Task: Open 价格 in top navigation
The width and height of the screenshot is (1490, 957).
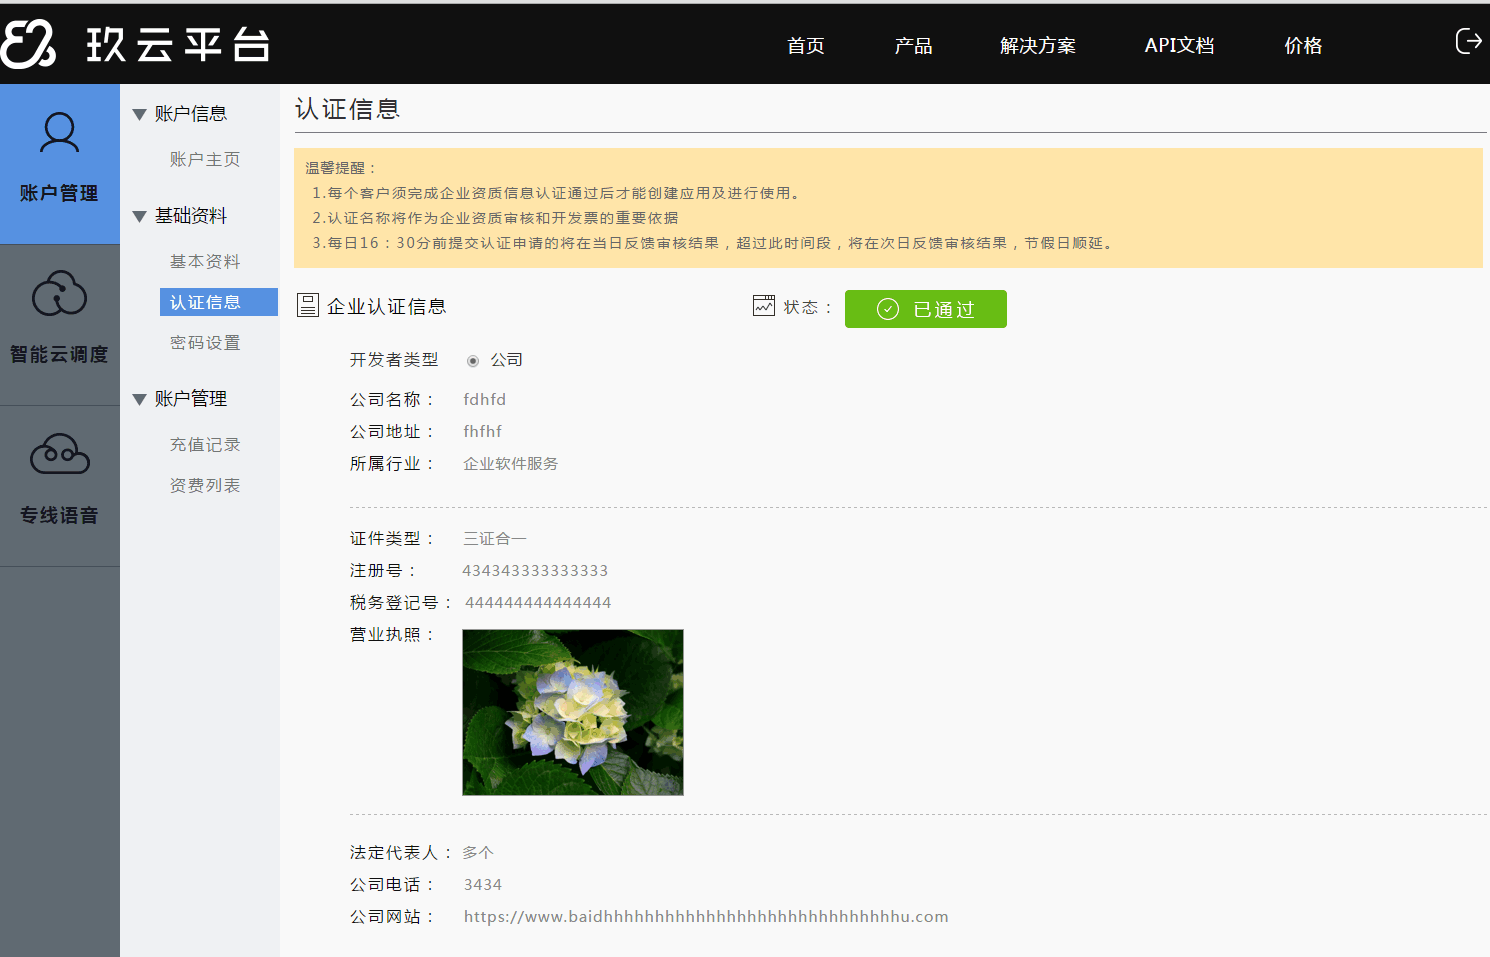Action: pos(1303,46)
